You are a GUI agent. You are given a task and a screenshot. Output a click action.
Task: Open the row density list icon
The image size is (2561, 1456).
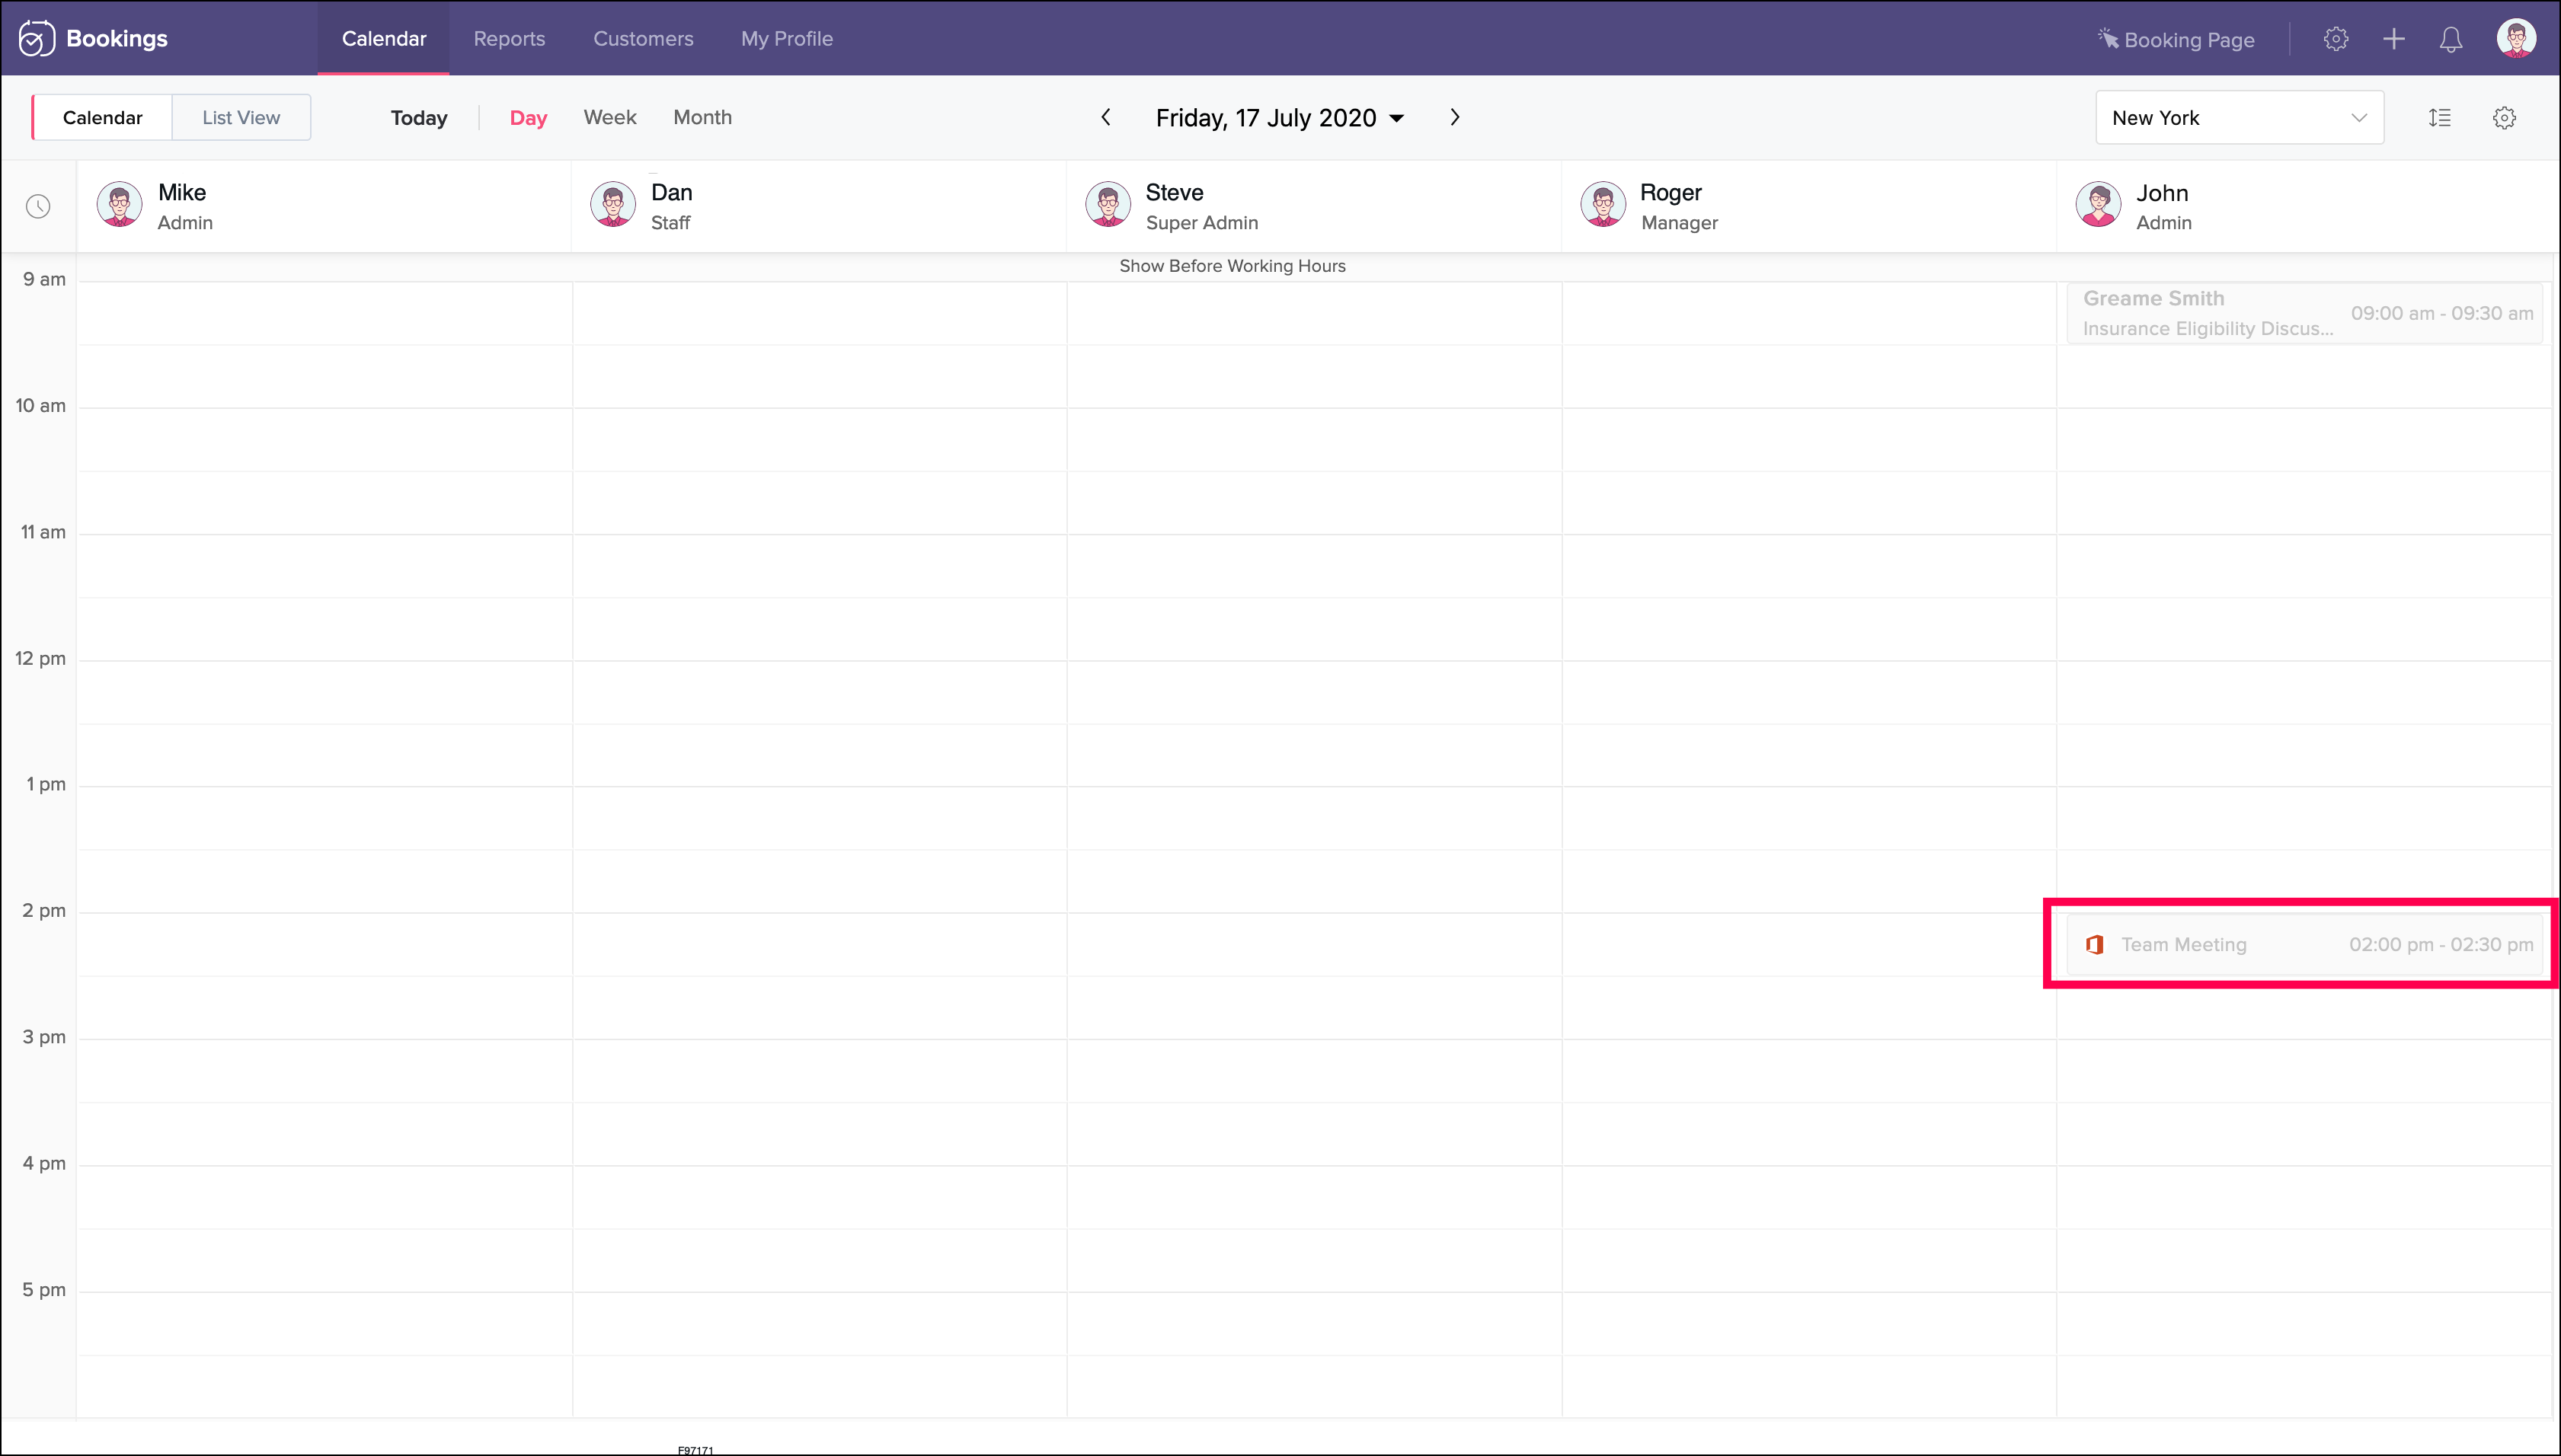(x=2440, y=118)
